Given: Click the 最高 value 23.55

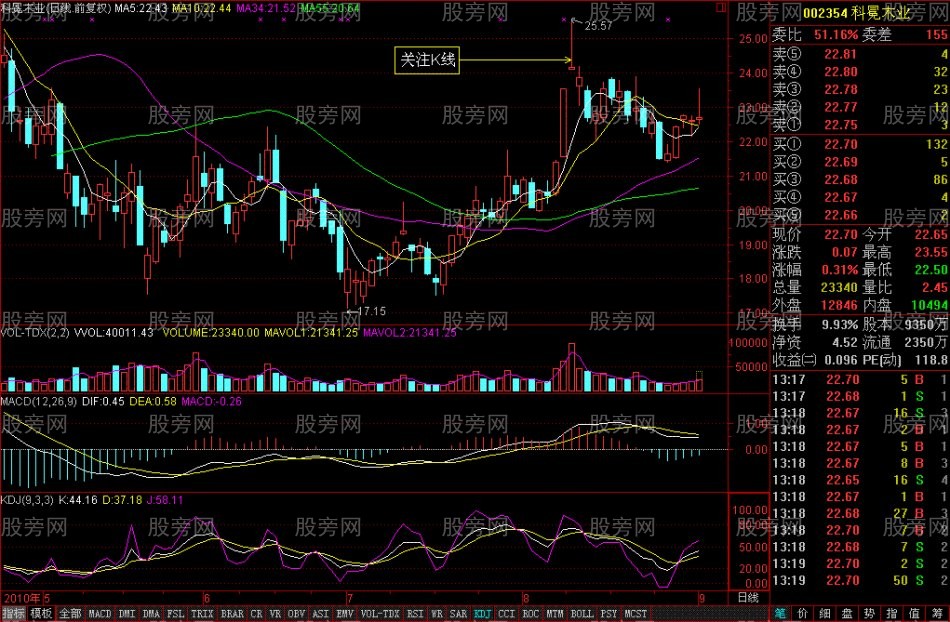Looking at the screenshot, I should (x=930, y=252).
